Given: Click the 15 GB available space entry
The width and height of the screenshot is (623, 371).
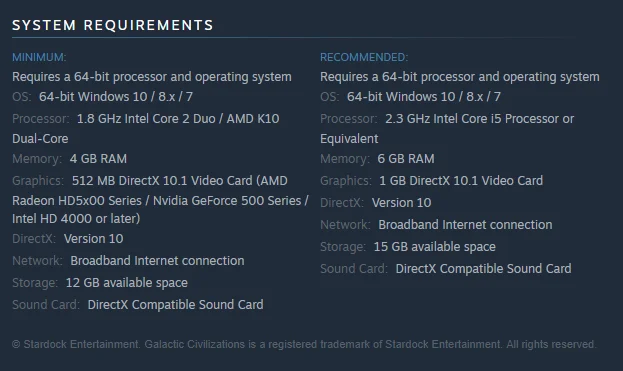Looking at the screenshot, I should [x=435, y=247].
